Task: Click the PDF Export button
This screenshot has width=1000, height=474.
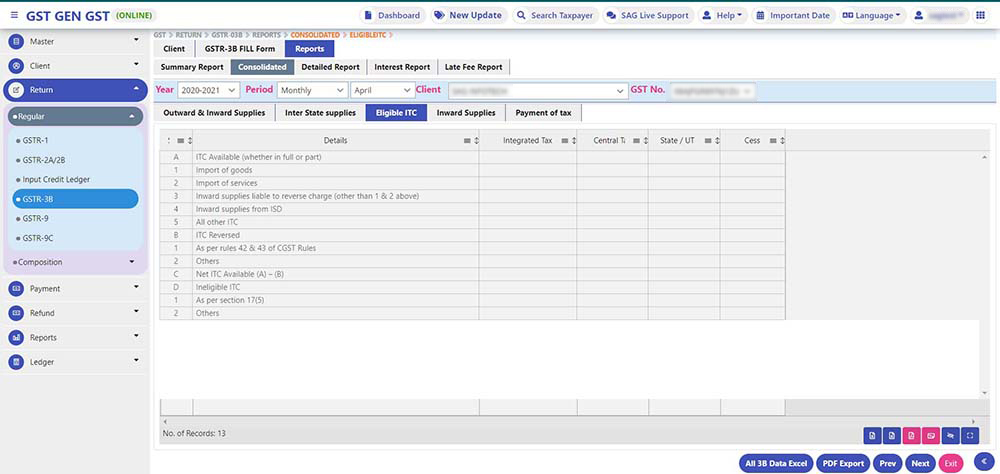Action: pos(842,463)
